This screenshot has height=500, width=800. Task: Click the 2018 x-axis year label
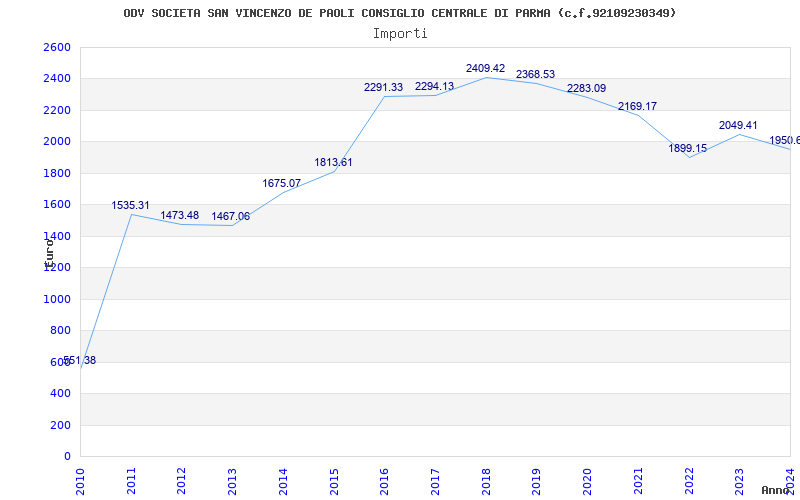[x=486, y=481]
